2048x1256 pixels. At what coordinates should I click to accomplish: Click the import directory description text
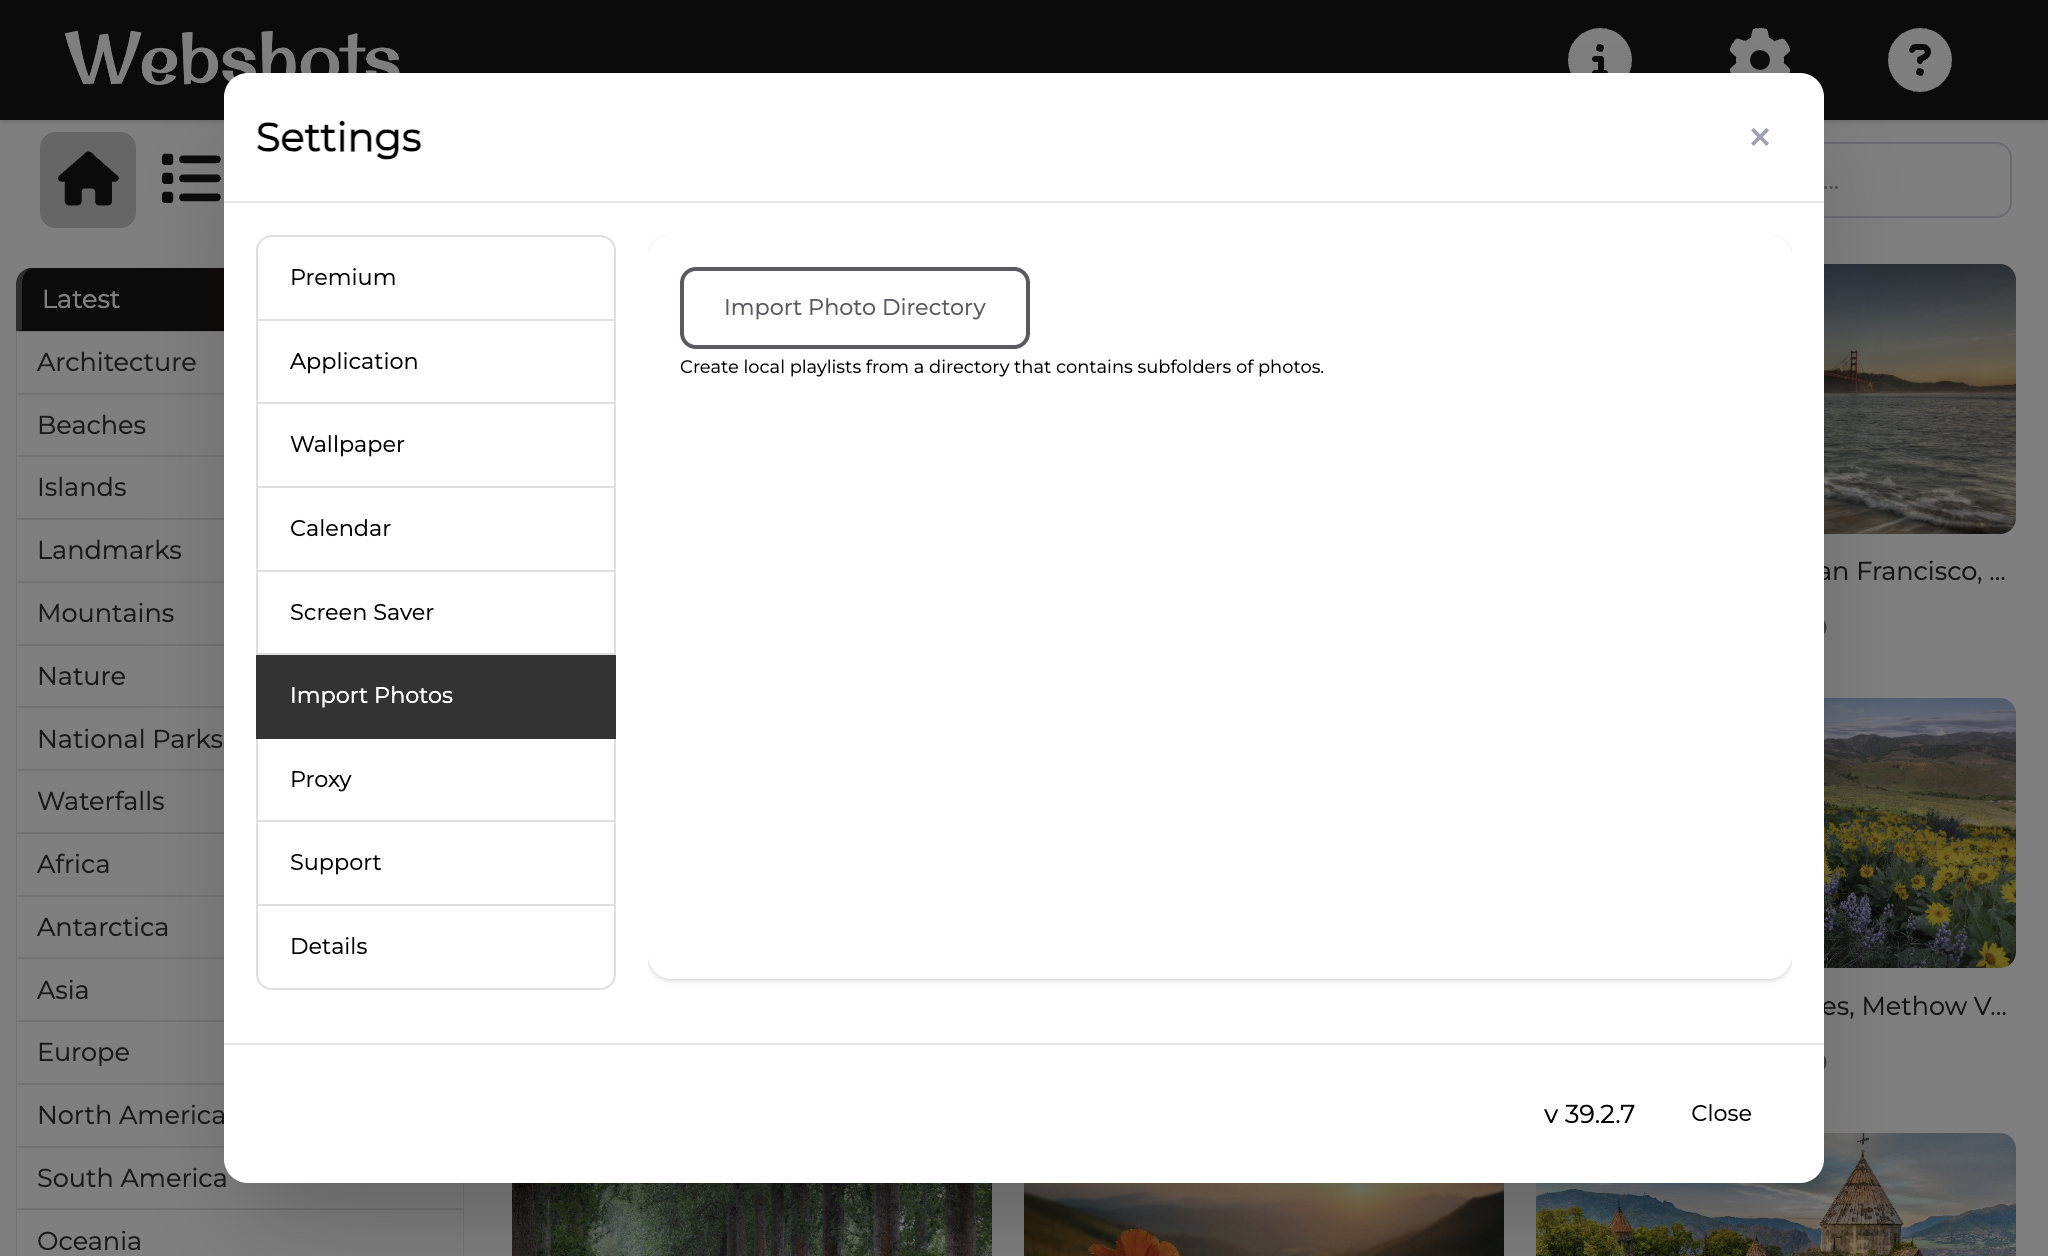pos(1002,367)
